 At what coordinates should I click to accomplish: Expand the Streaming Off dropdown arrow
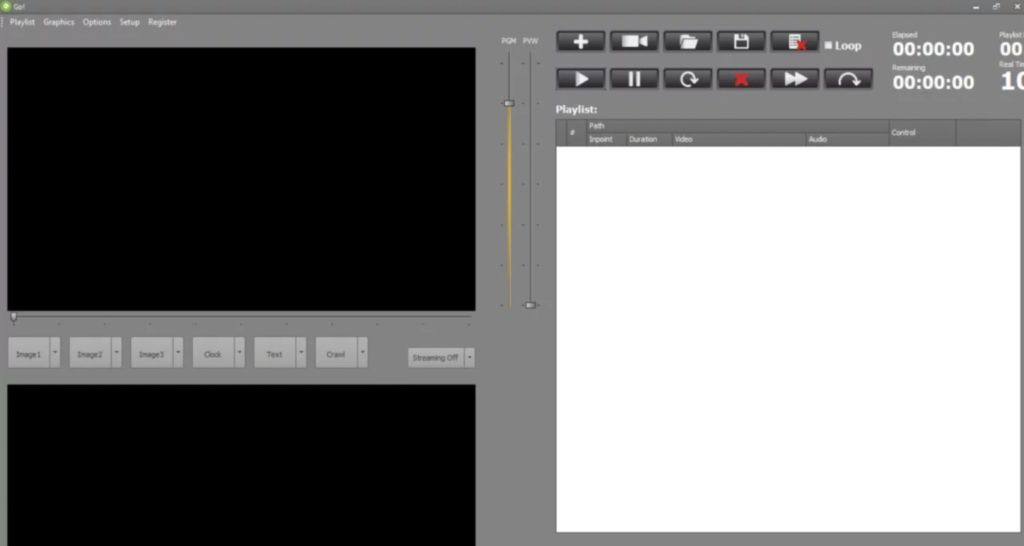pos(470,357)
